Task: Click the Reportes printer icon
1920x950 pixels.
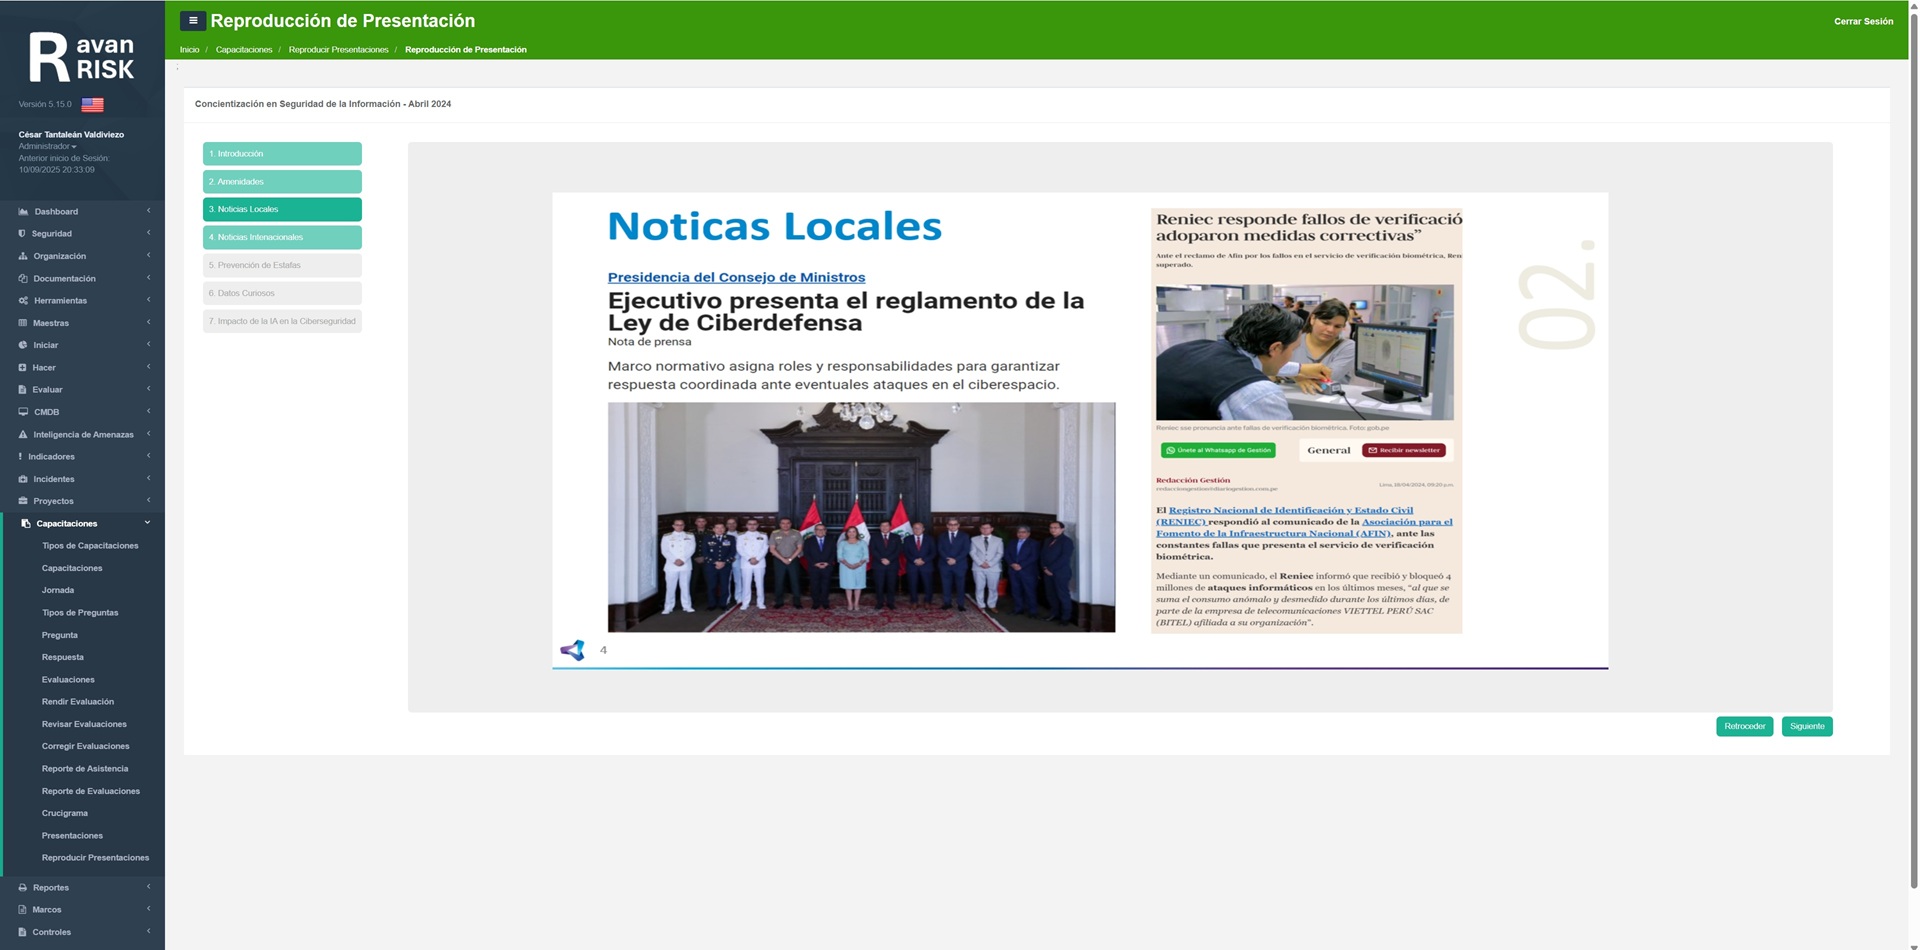Action: 23,888
